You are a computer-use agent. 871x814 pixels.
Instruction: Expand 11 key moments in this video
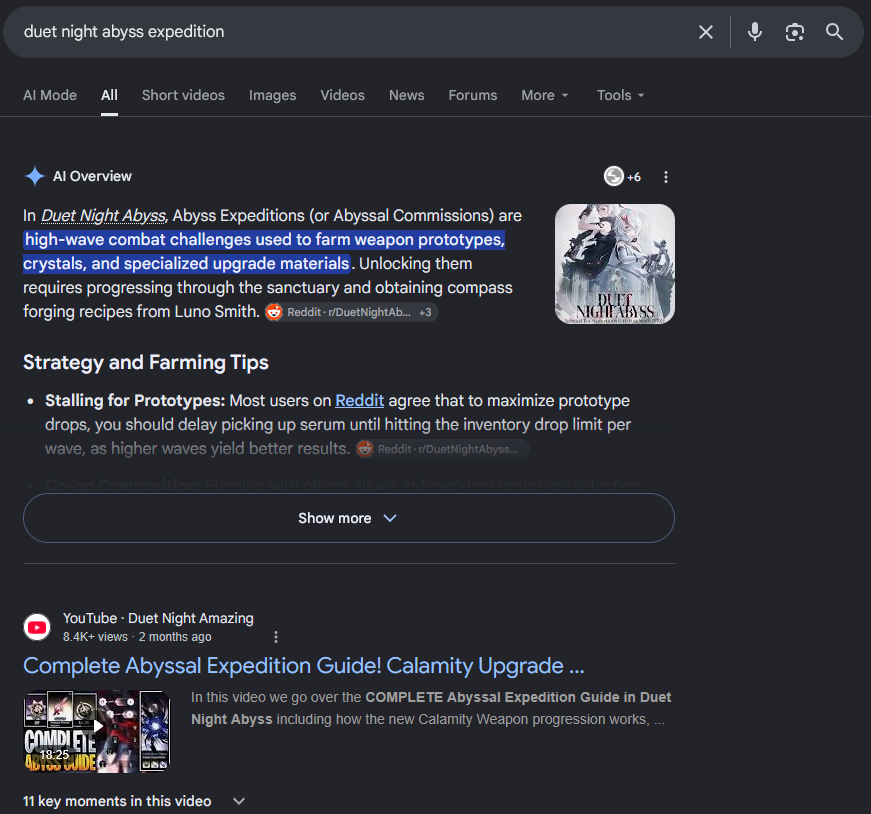tap(134, 801)
